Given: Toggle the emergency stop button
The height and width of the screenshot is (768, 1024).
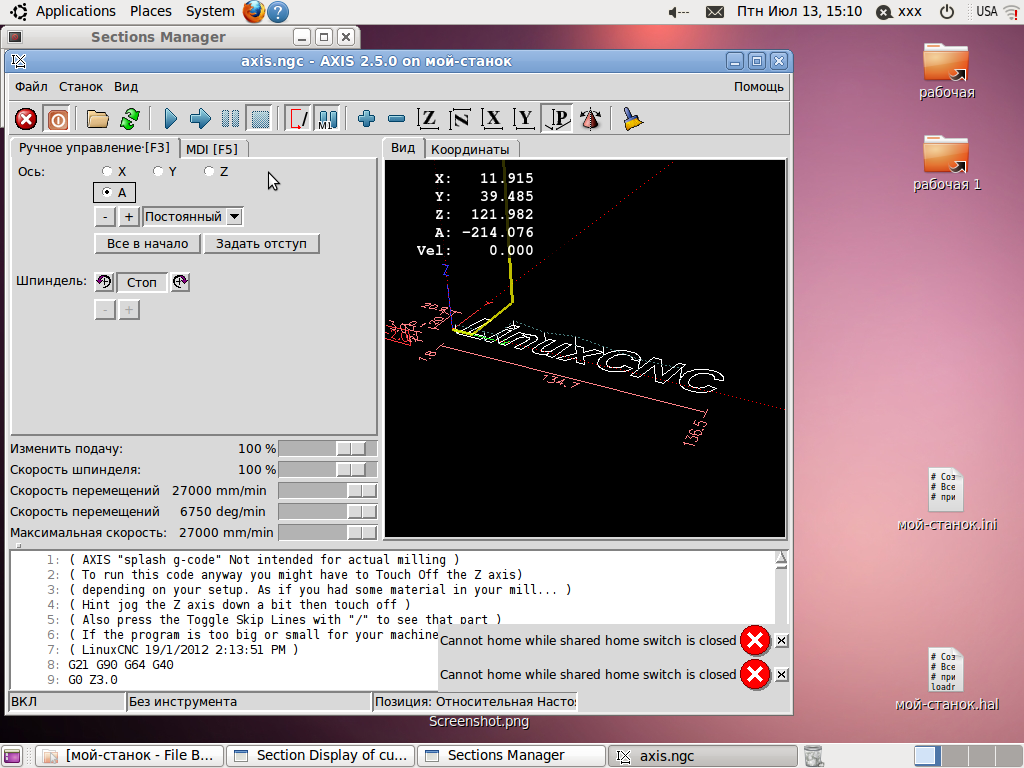Looking at the screenshot, I should 27,119.
